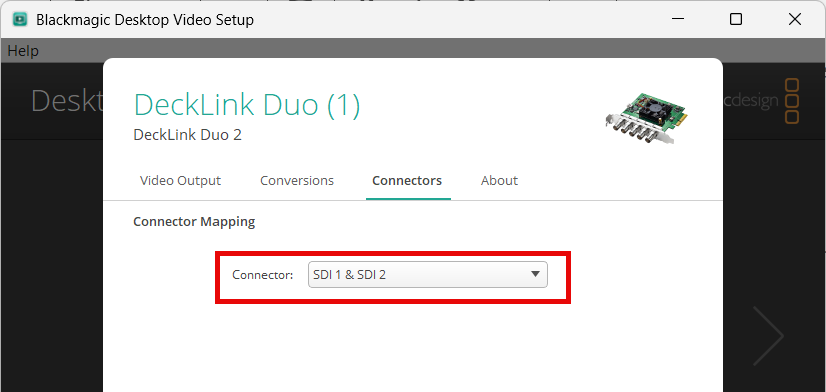
Task: Click the DeckLink Duo 2 subtitle text
Action: click(x=188, y=135)
